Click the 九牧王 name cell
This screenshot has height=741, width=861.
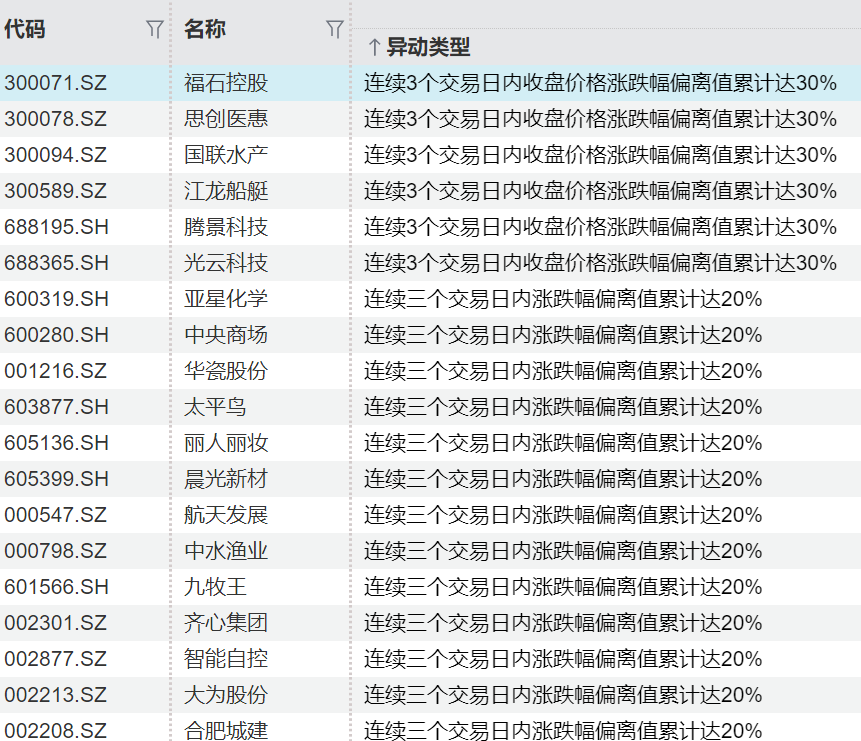(x=215, y=587)
